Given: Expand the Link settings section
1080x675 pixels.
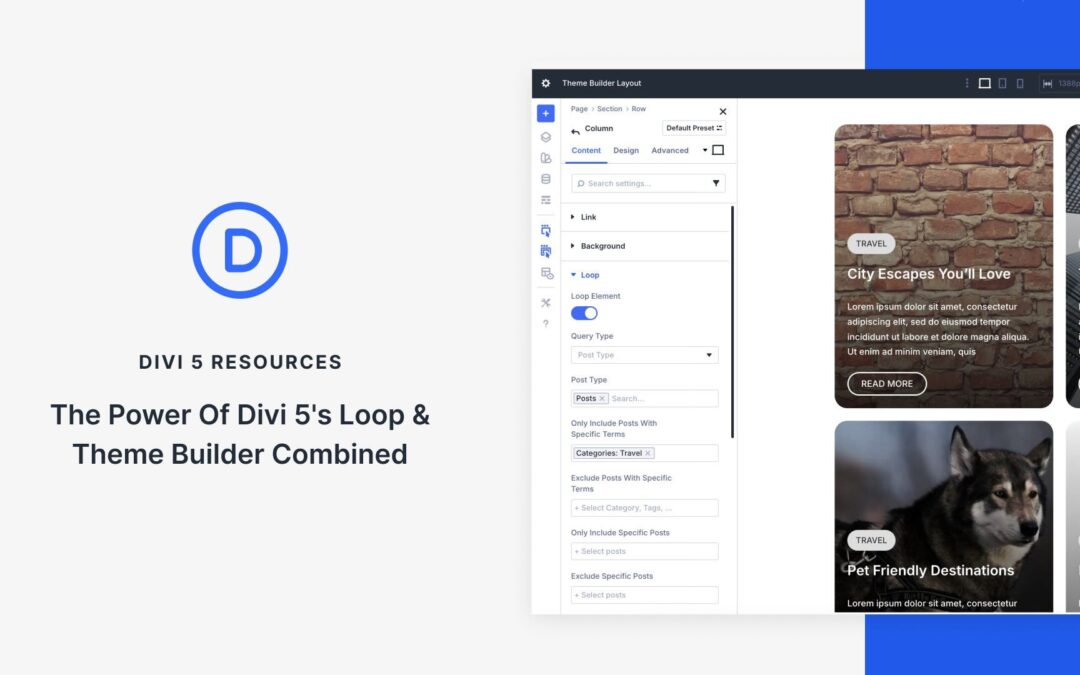Looking at the screenshot, I should click(x=586, y=217).
